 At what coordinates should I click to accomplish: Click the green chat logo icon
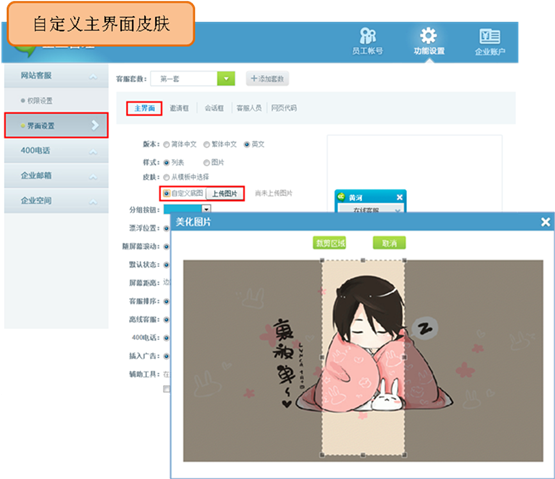[25, 52]
